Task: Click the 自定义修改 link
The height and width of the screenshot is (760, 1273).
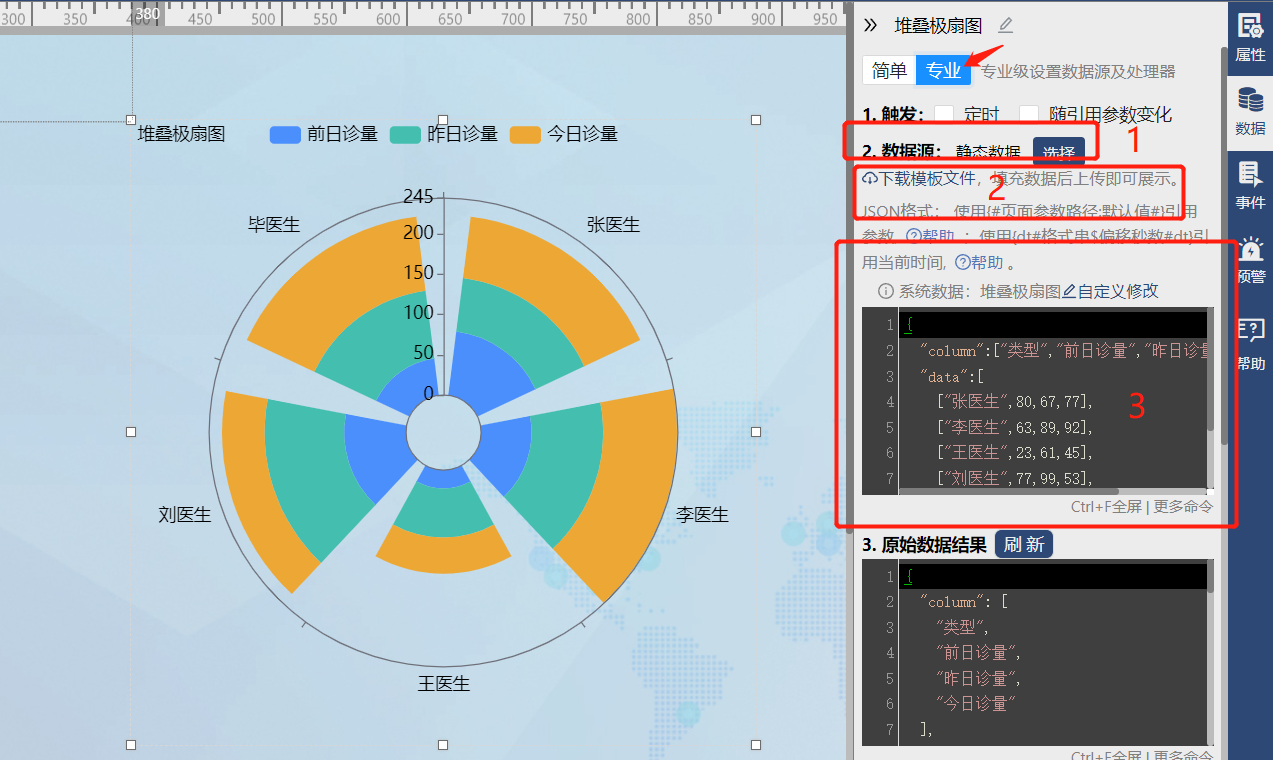Action: coord(1110,291)
